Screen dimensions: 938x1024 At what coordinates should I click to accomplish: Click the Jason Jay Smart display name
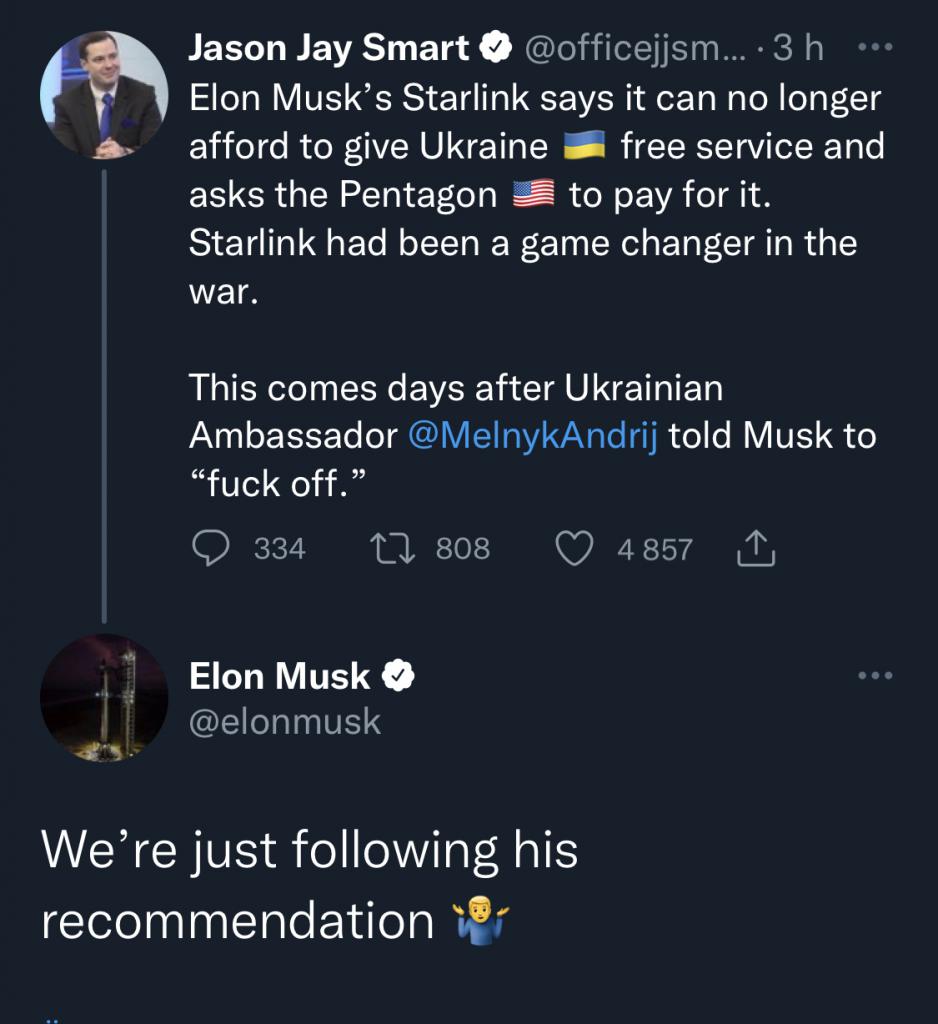point(329,47)
